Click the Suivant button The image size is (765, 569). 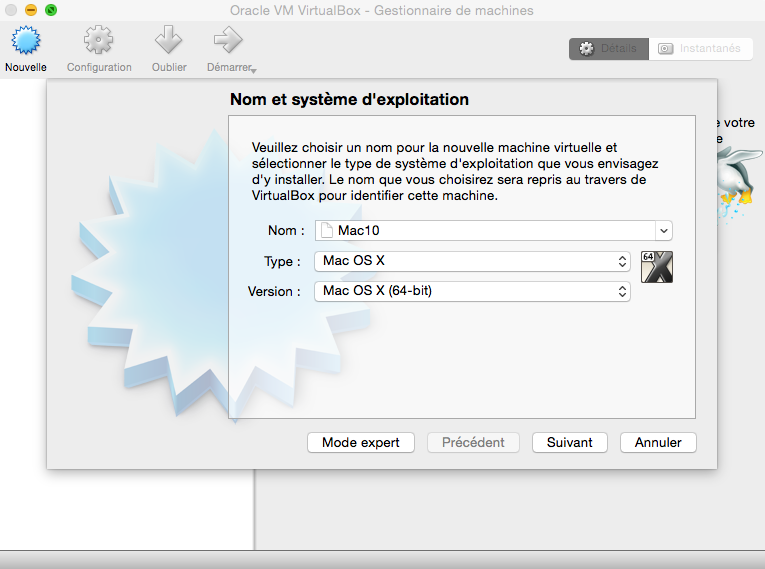(x=570, y=443)
